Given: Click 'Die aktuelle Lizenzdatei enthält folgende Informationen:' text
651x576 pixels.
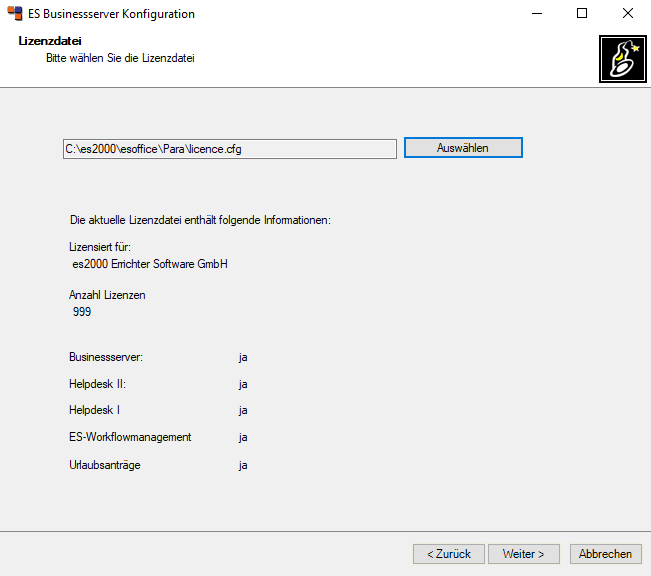Looking at the screenshot, I should pos(200,220).
